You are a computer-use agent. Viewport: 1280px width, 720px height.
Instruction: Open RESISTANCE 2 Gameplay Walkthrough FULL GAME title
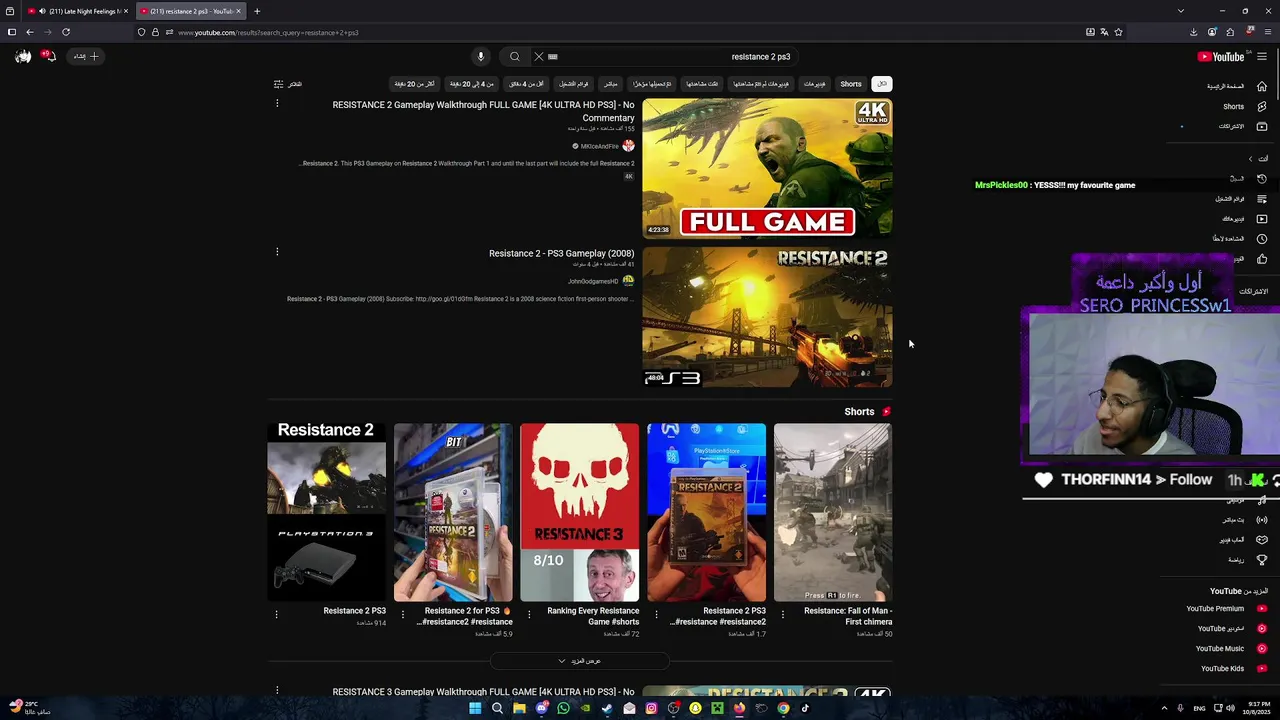coord(483,111)
